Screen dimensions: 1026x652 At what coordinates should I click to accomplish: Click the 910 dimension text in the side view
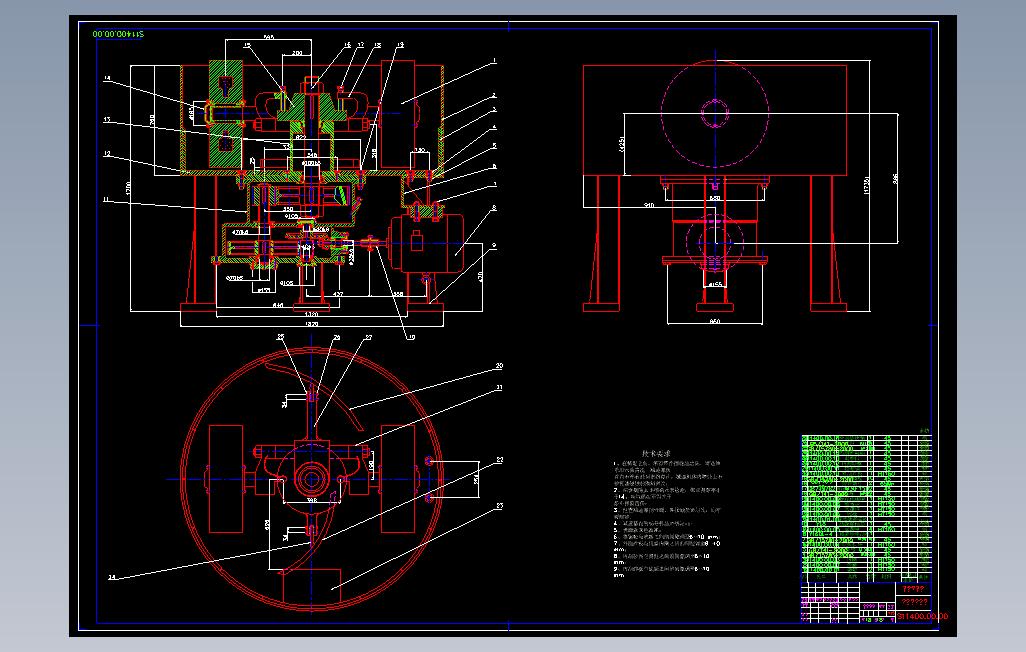click(648, 205)
